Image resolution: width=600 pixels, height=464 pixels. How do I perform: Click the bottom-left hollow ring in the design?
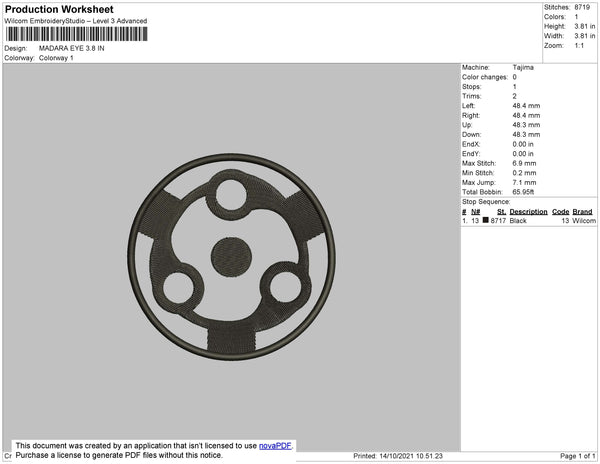[x=178, y=288]
